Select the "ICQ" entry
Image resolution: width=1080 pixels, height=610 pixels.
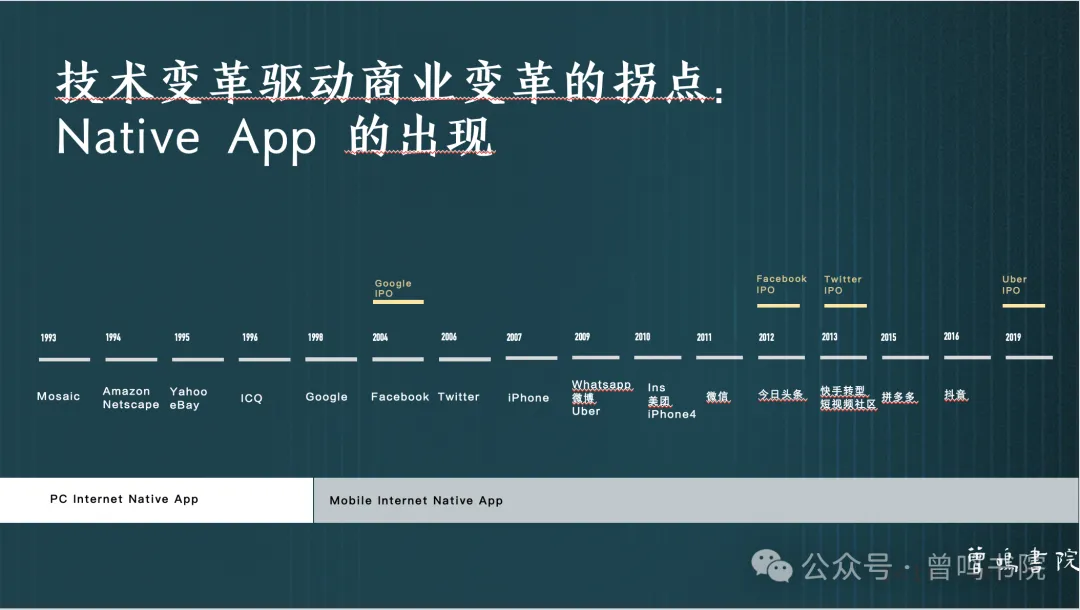pyautogui.click(x=251, y=398)
